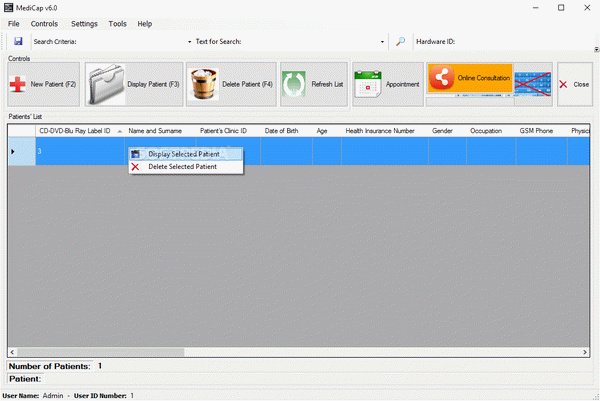Click the Close button label

tap(581, 84)
